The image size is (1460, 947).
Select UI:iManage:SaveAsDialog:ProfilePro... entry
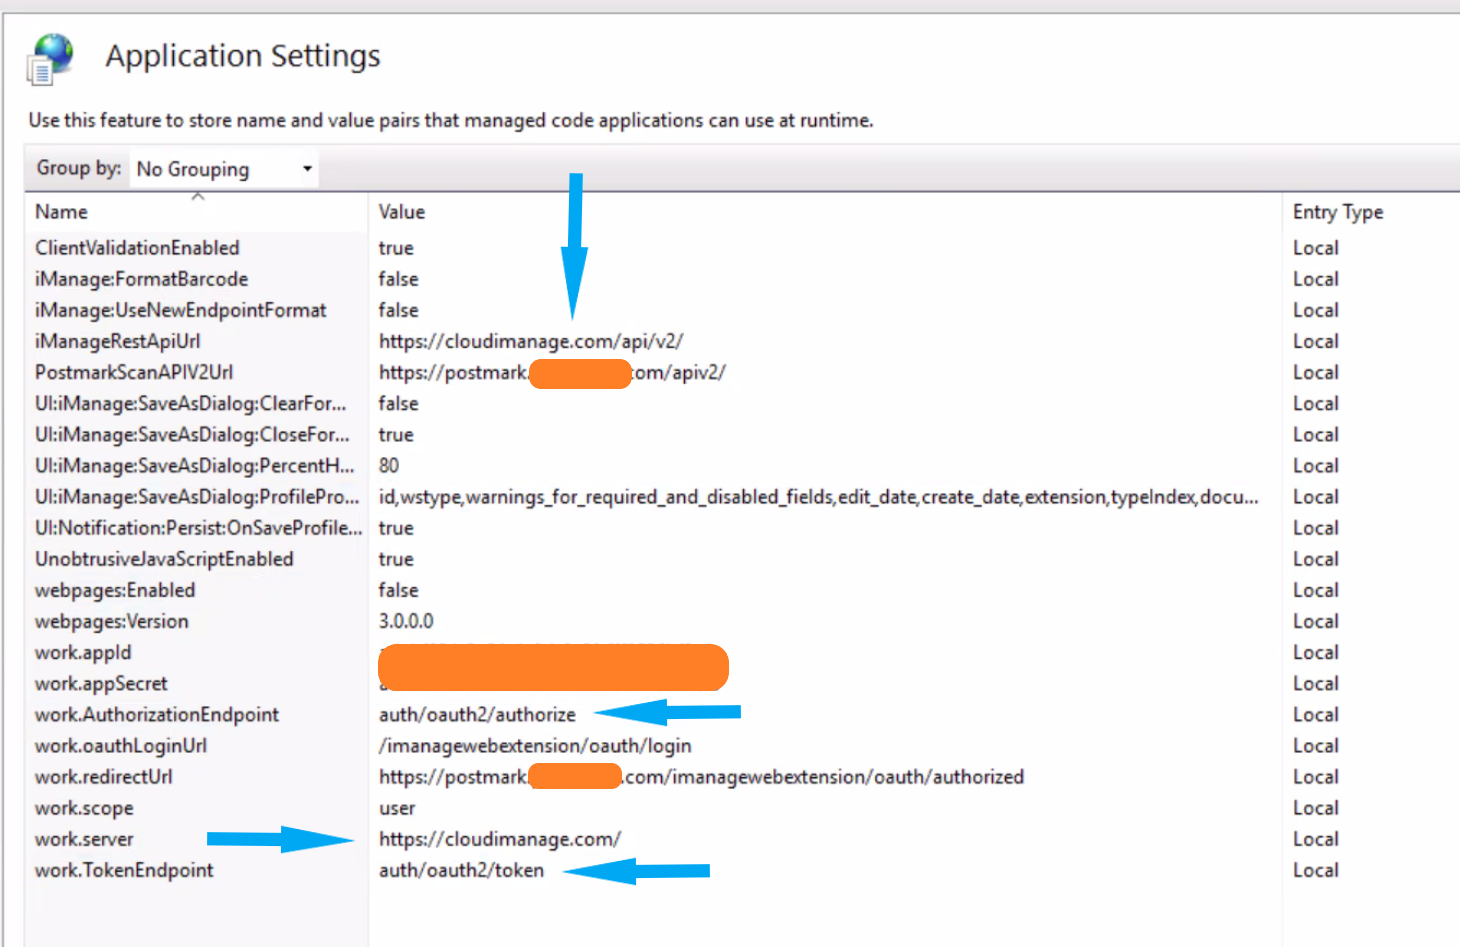coord(197,496)
